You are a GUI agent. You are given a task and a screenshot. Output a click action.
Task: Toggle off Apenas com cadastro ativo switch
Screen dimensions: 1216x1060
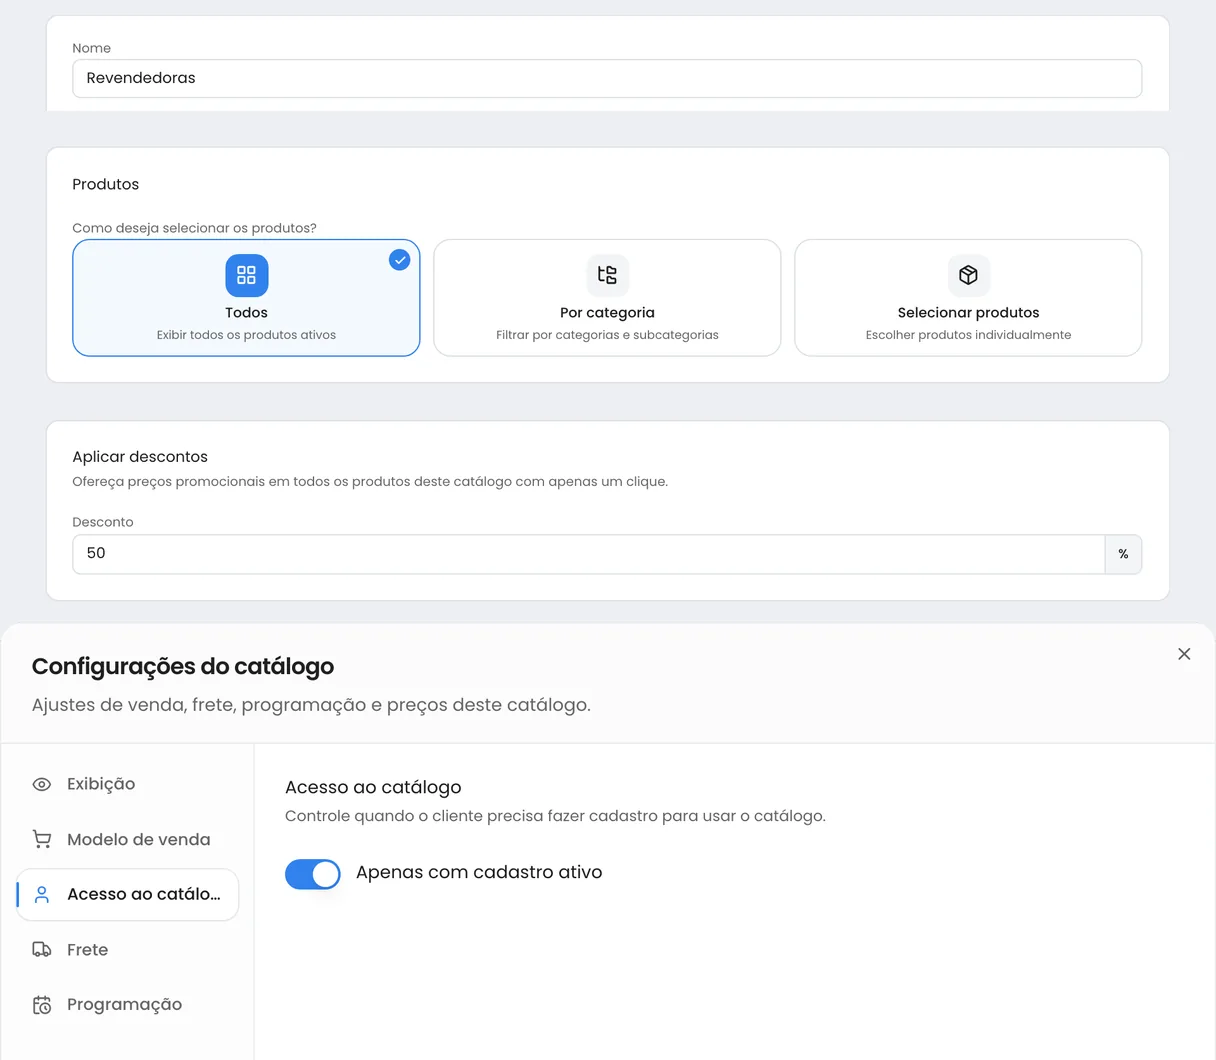[313, 874]
